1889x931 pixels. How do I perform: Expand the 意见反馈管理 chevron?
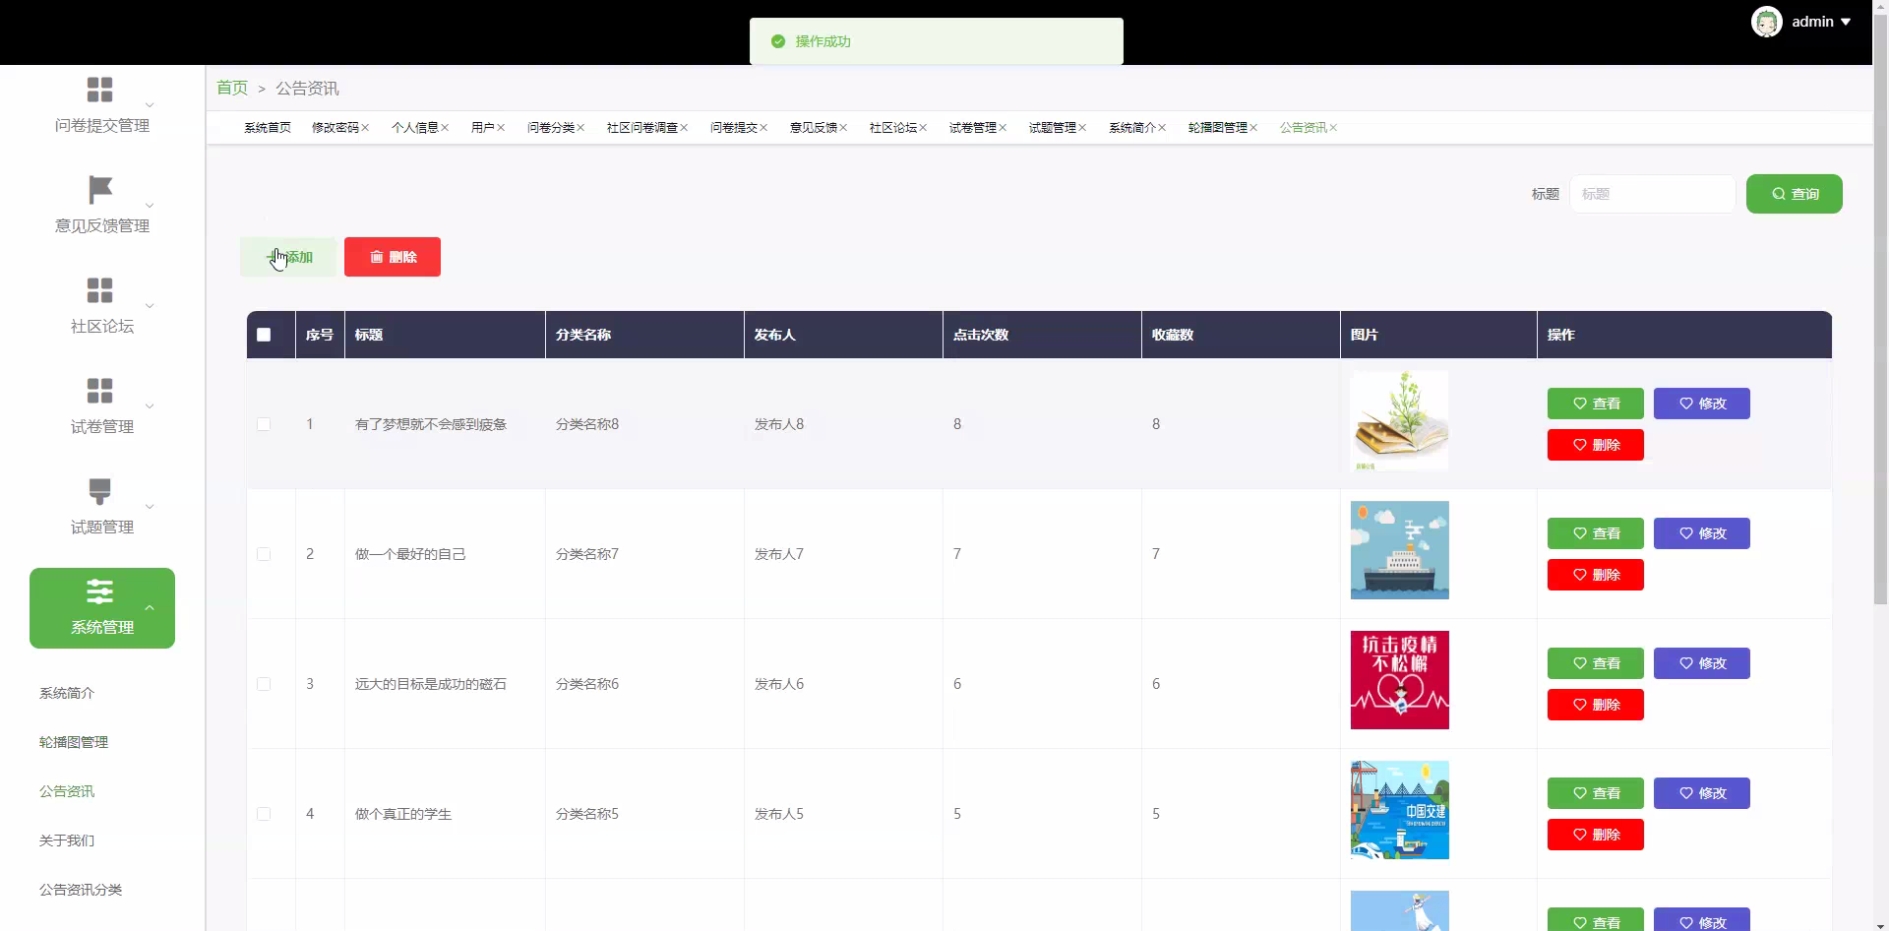[x=150, y=206]
